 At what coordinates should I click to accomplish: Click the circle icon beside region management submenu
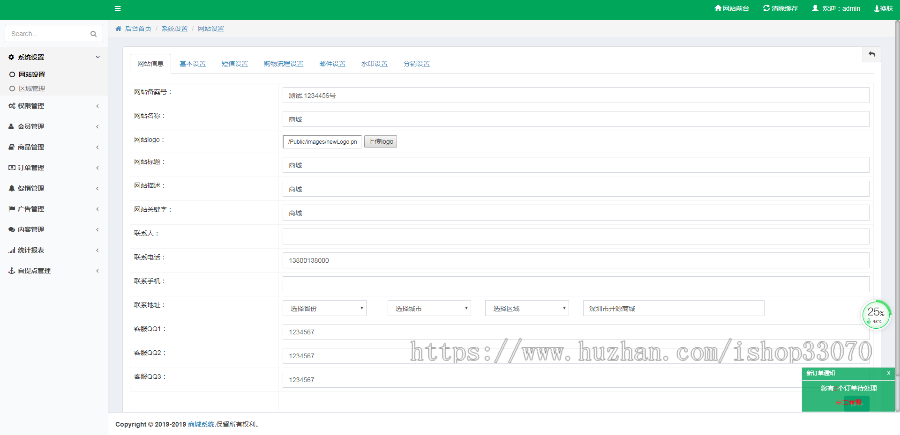pos(12,88)
